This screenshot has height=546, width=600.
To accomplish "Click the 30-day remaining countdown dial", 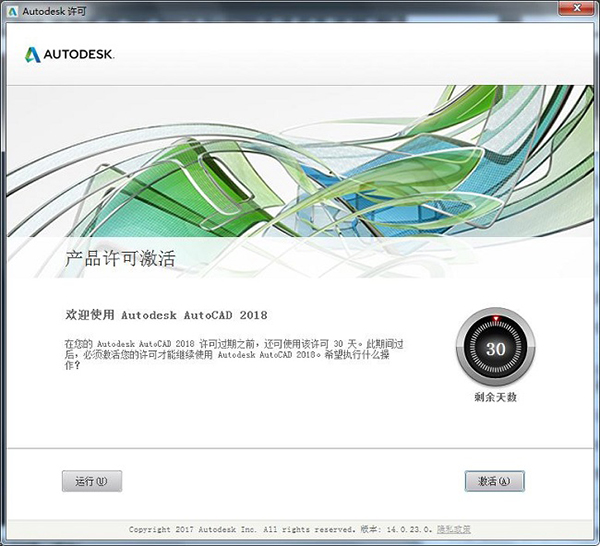I will click(496, 347).
